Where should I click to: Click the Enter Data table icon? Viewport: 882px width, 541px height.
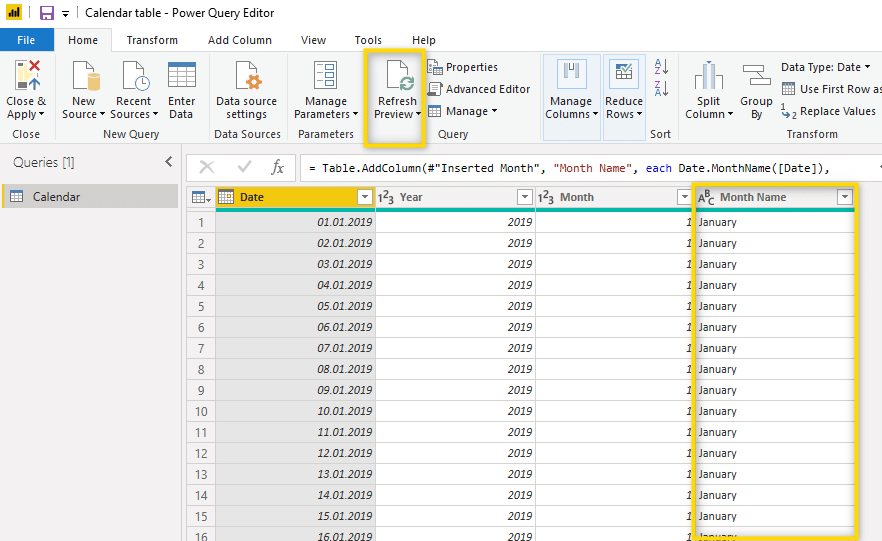(181, 77)
